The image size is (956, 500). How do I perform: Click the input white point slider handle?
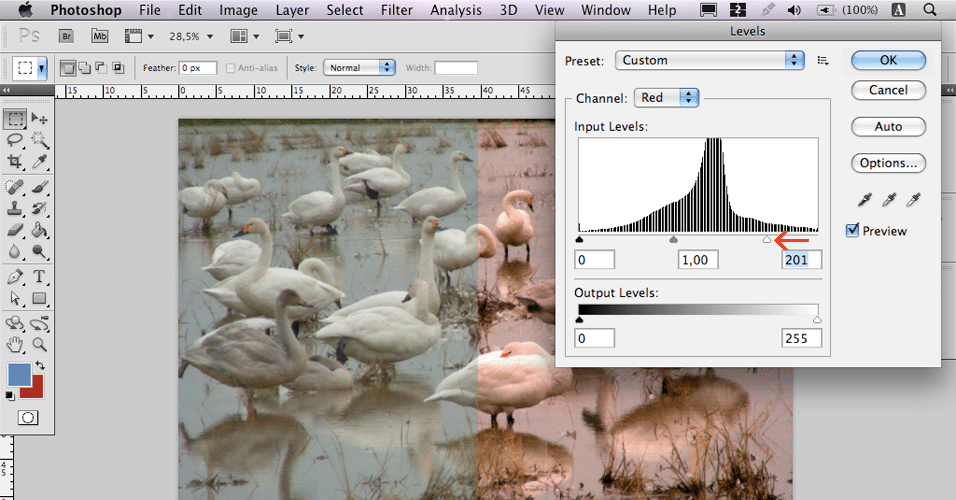(767, 240)
